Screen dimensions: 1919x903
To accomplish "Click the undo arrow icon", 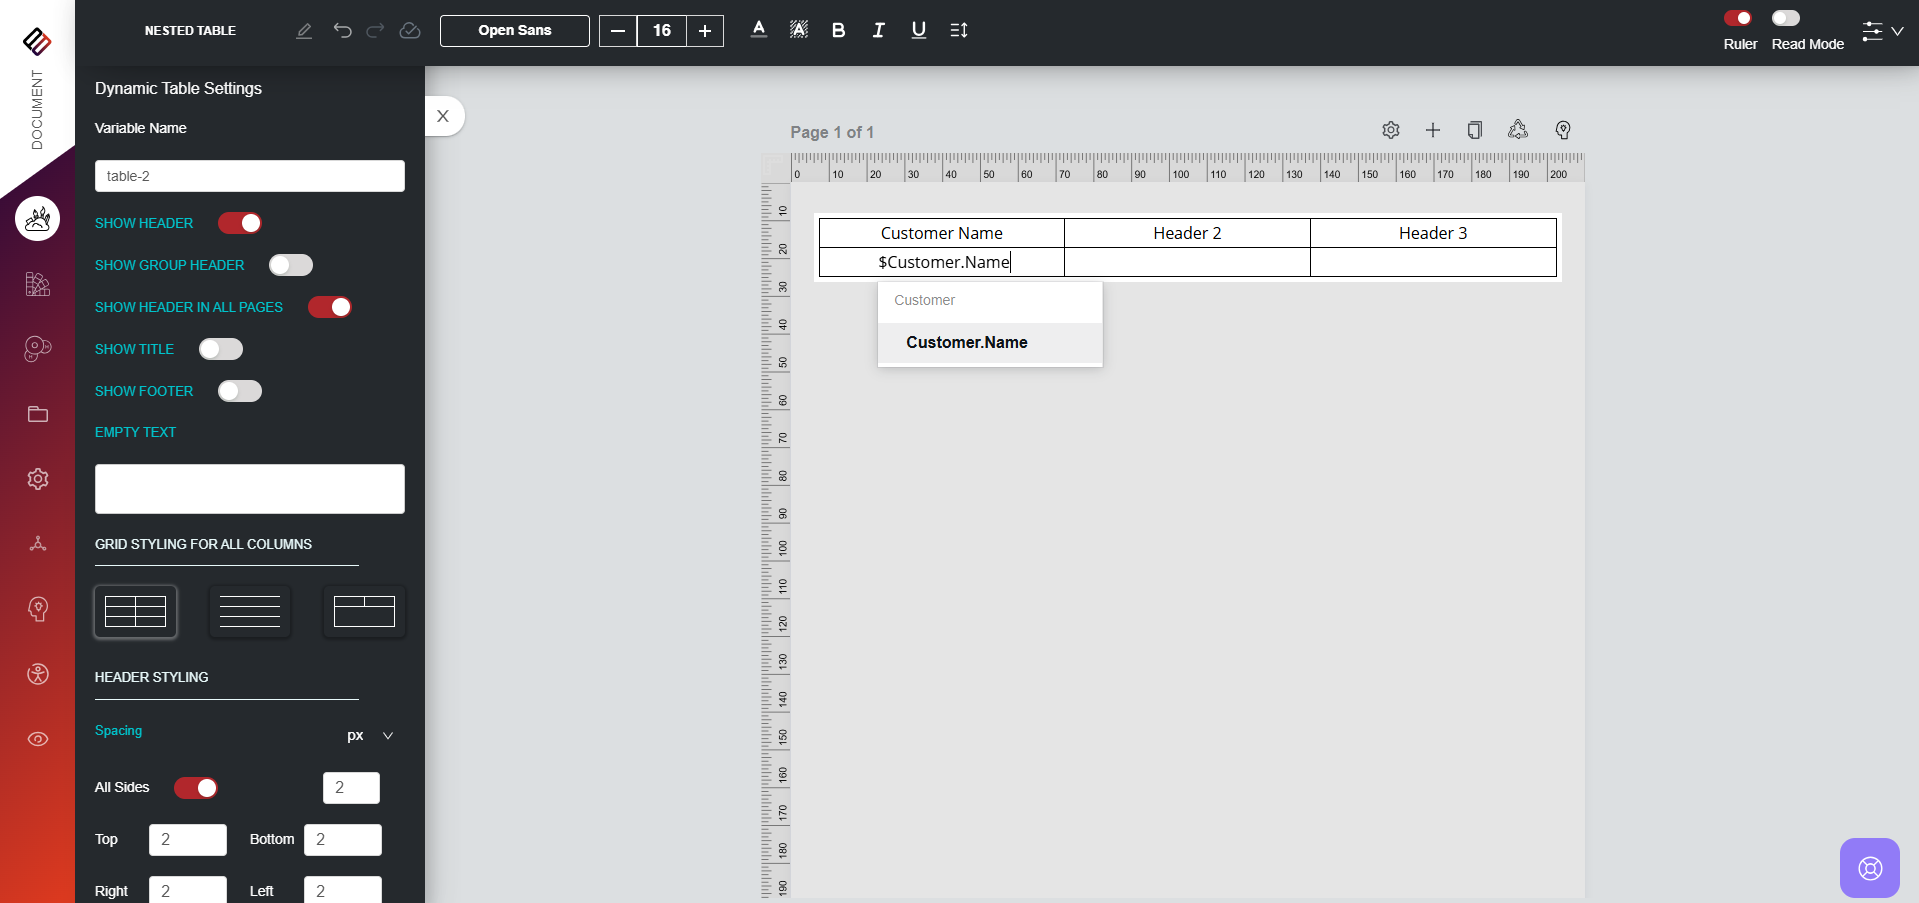I will [x=342, y=30].
